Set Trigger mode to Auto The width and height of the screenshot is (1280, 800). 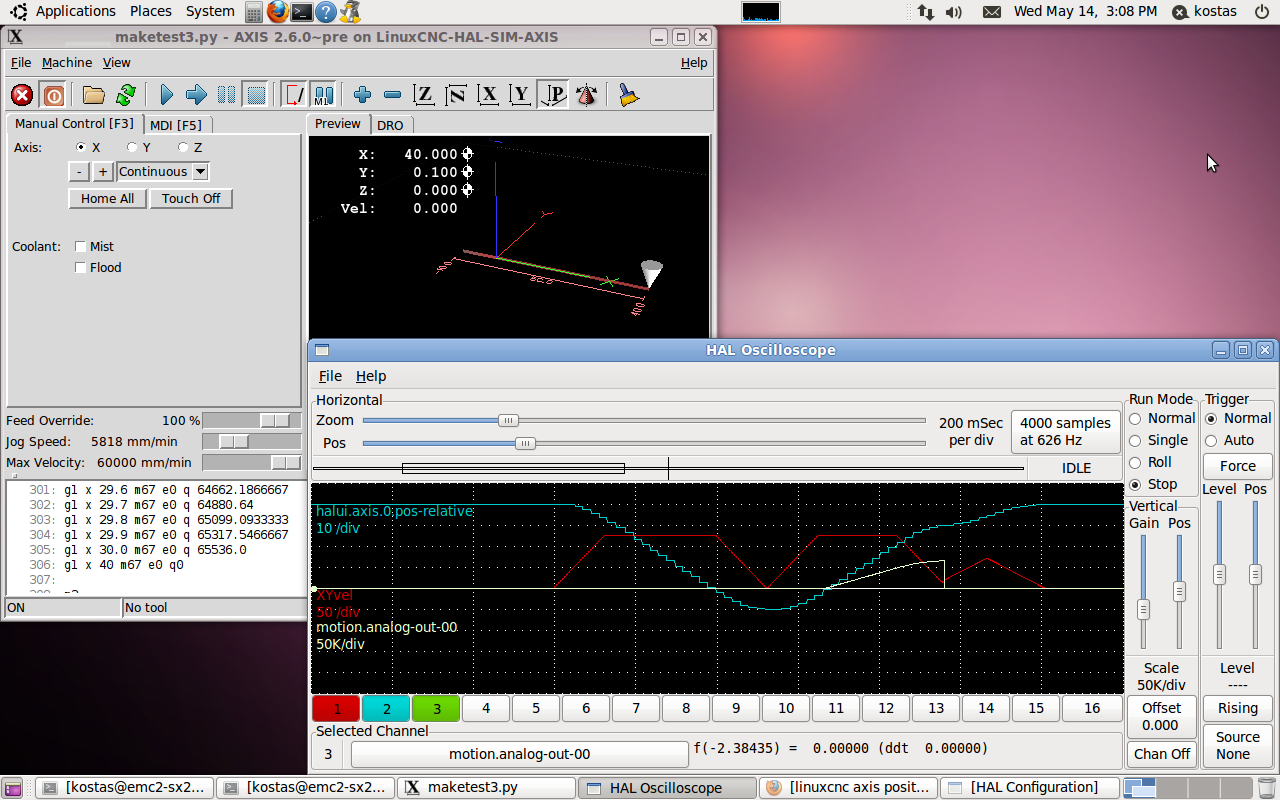point(1211,441)
